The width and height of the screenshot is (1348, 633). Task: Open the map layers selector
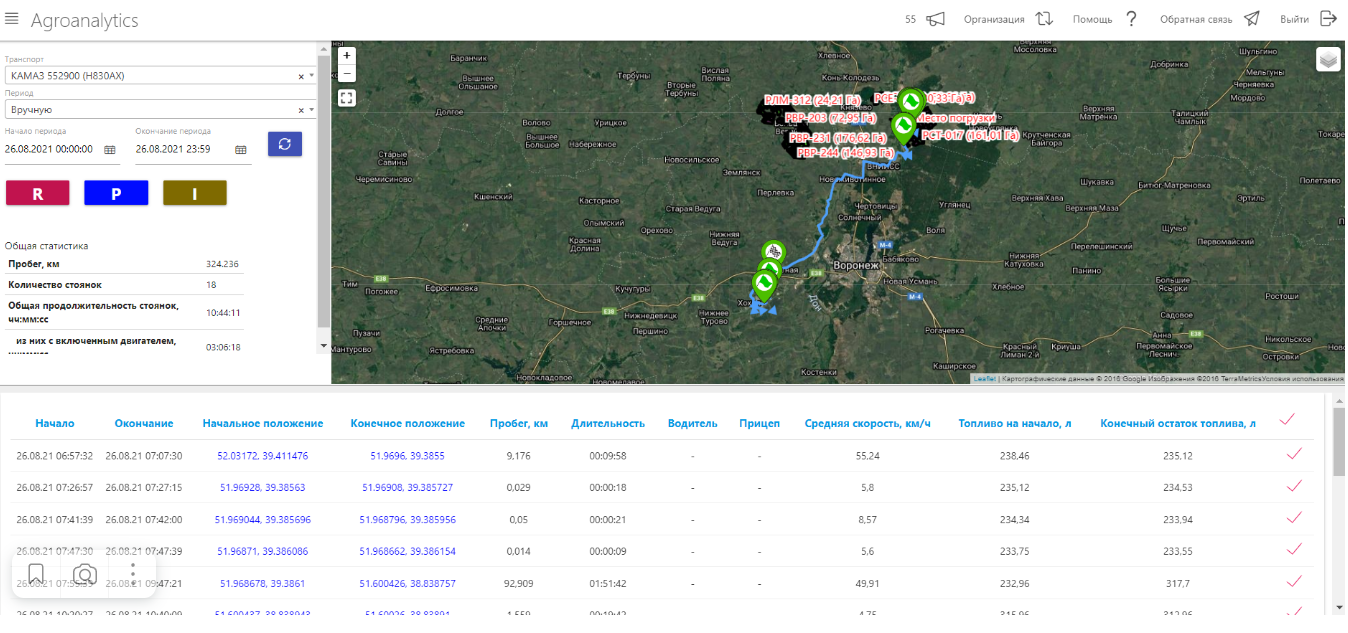click(1328, 60)
